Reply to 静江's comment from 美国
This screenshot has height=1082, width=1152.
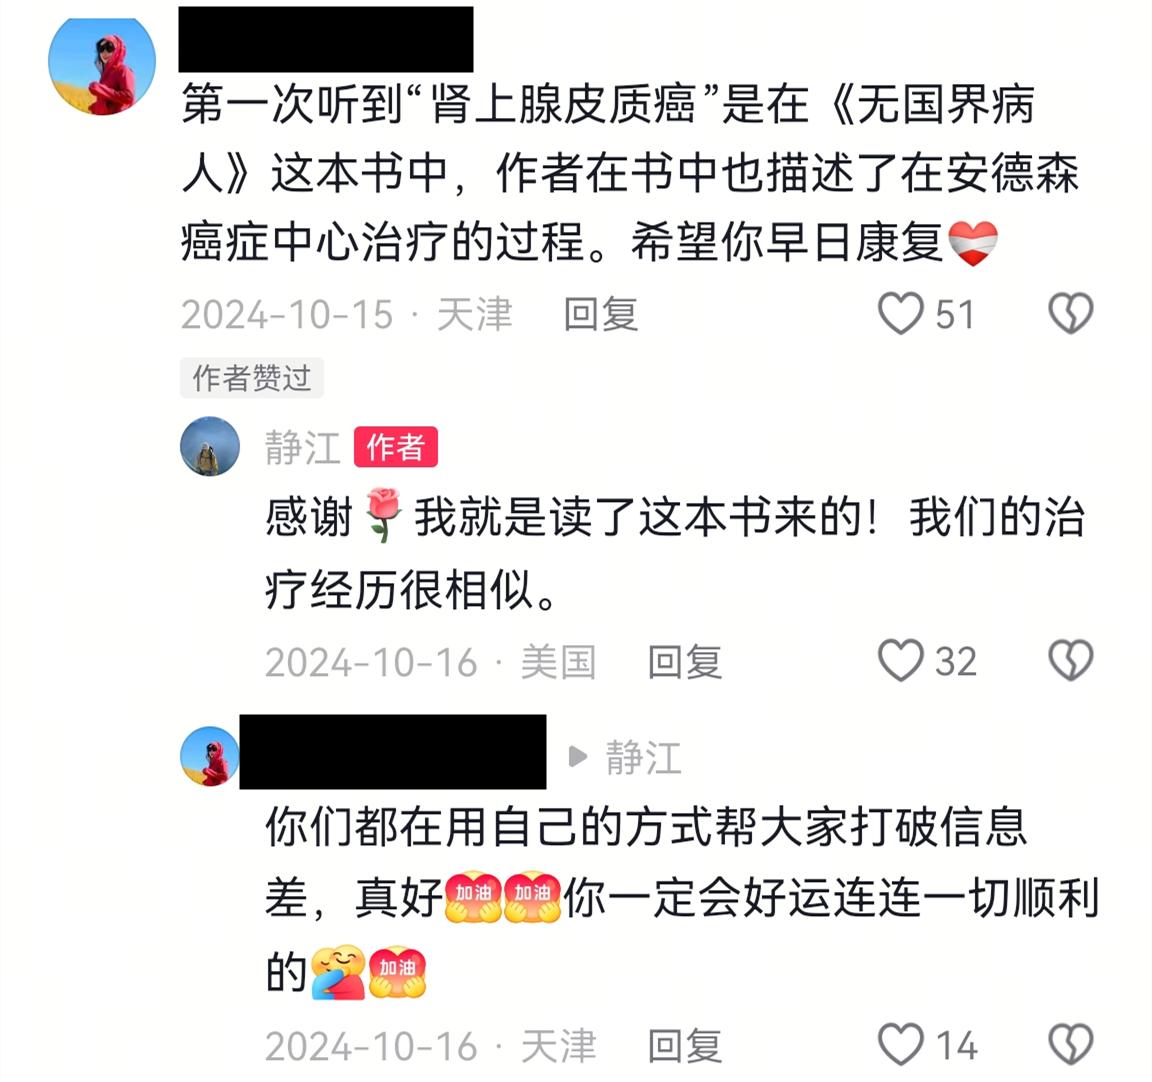tap(685, 662)
